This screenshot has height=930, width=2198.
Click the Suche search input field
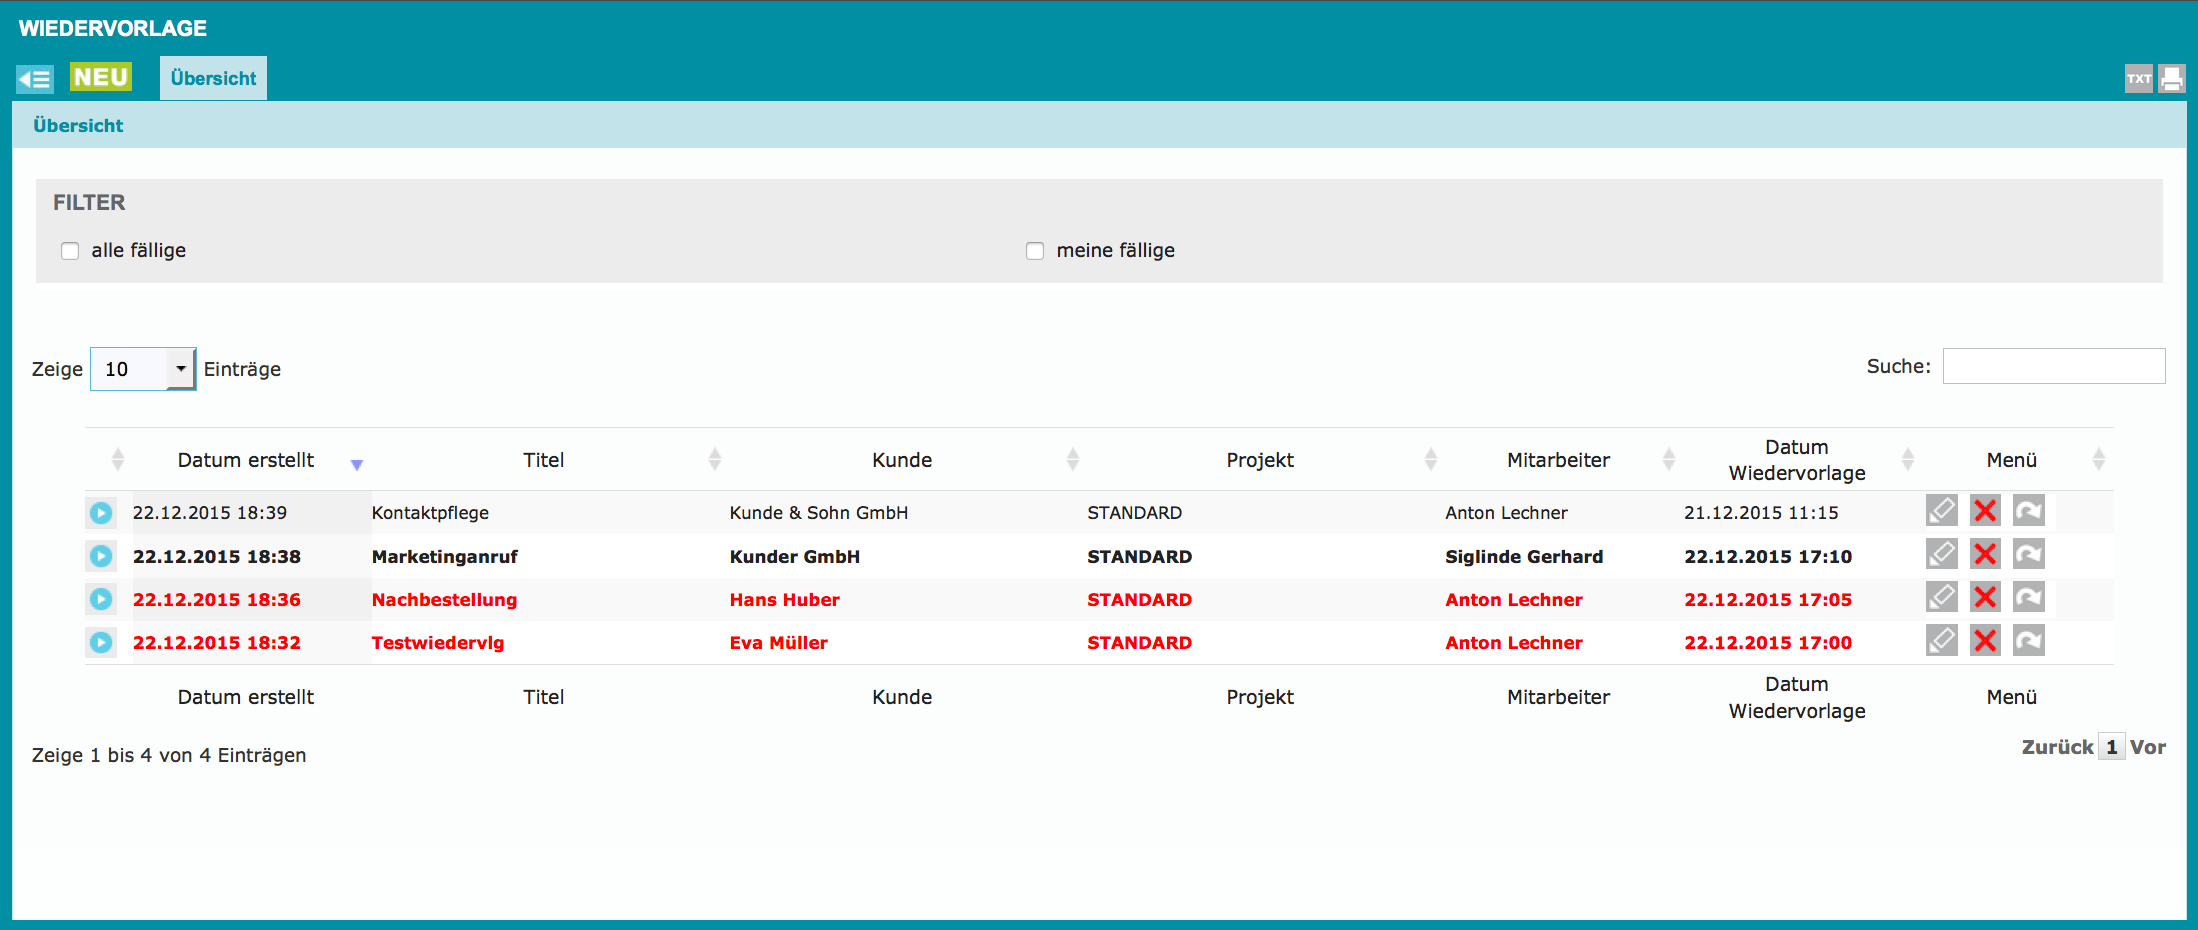pos(2053,366)
